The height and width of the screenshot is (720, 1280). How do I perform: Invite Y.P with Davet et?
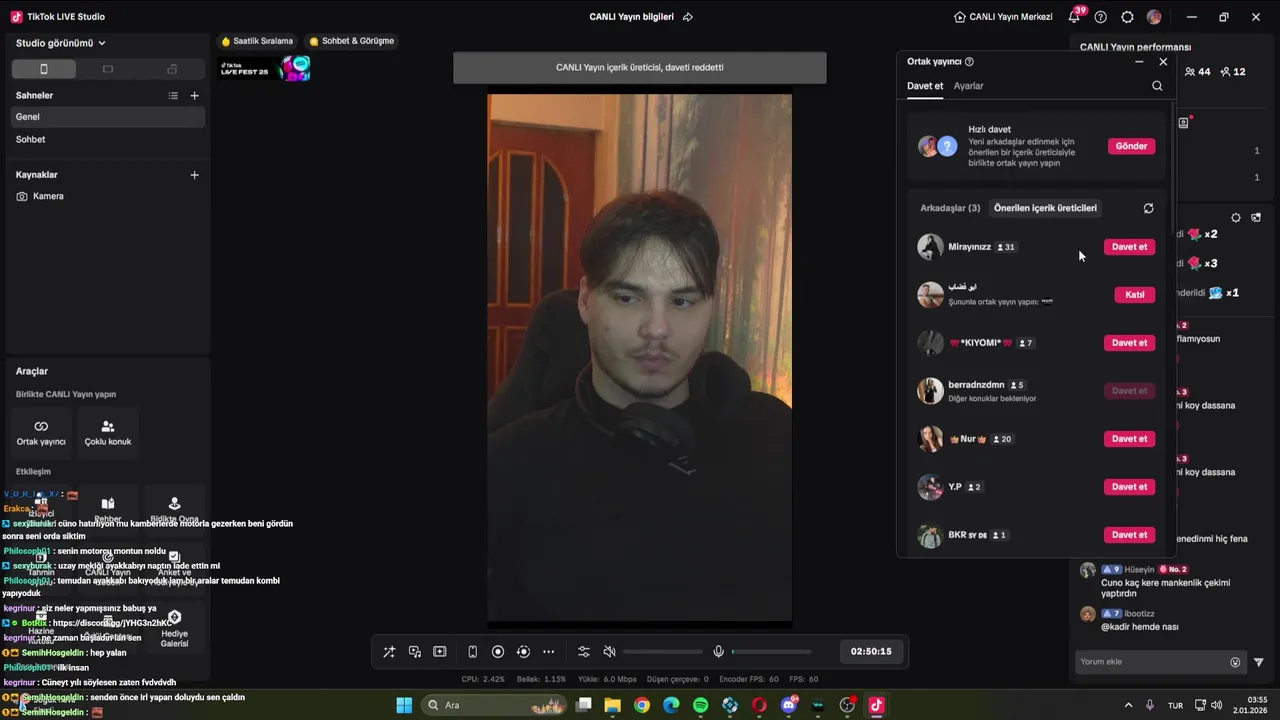point(1130,487)
